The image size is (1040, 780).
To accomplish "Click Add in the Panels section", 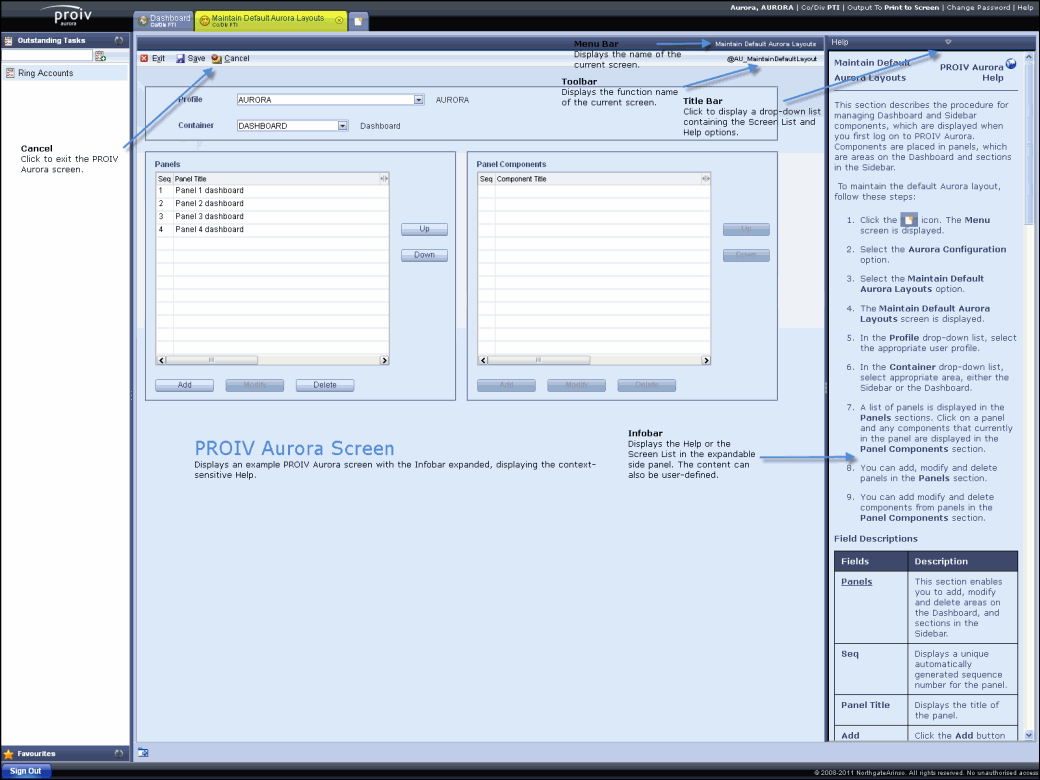I will tap(184, 385).
